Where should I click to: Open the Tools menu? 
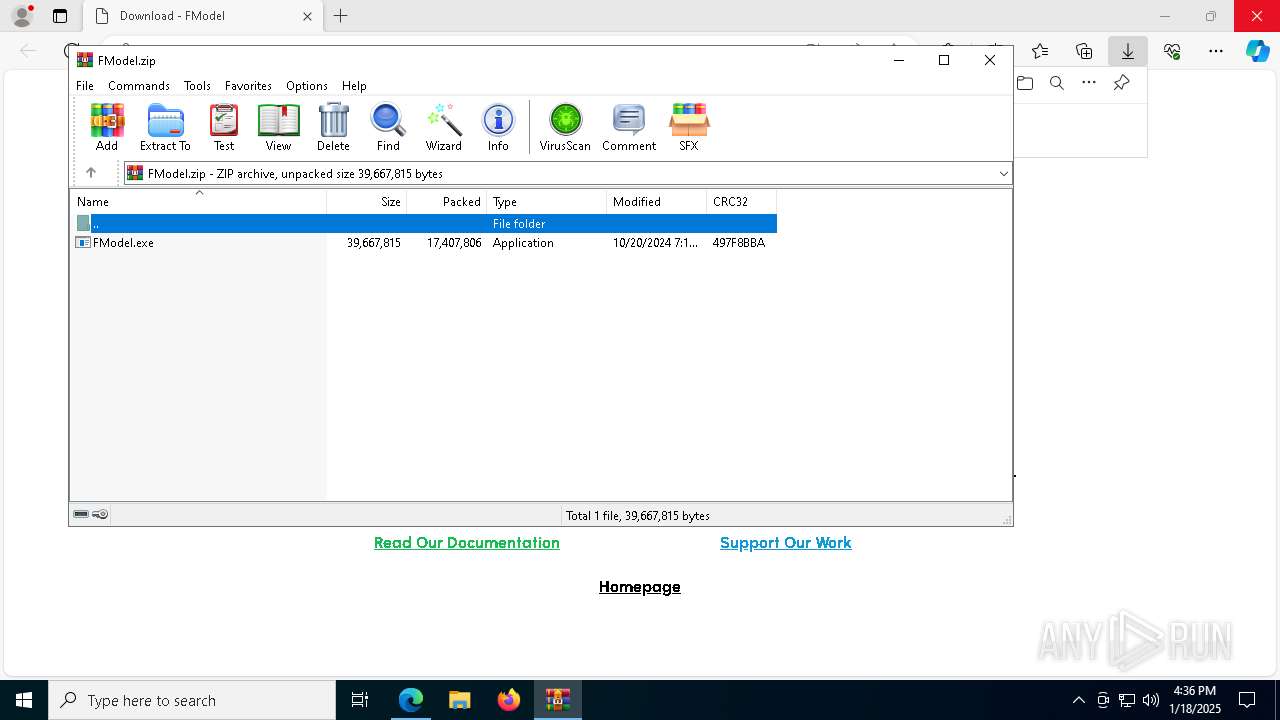point(197,86)
